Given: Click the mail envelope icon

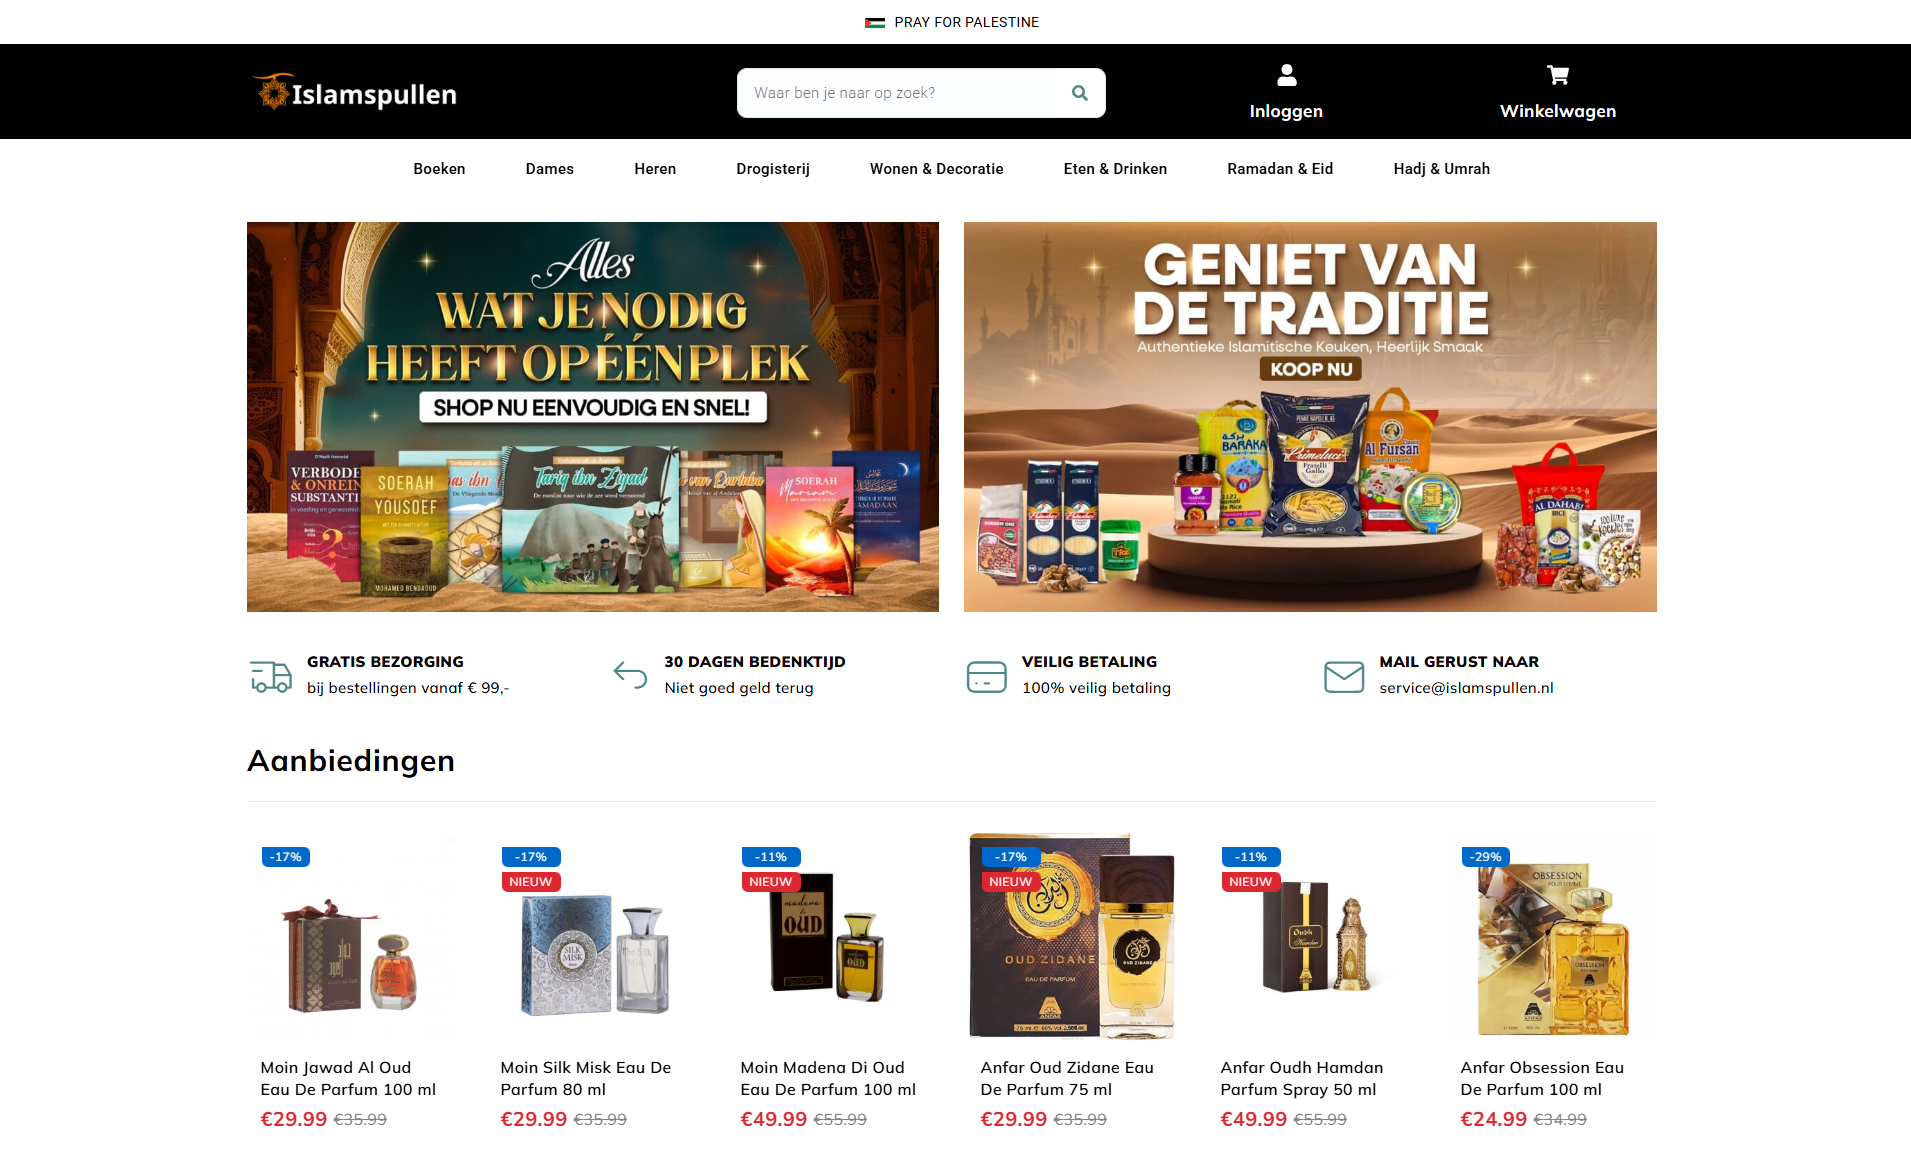Looking at the screenshot, I should (x=1344, y=676).
